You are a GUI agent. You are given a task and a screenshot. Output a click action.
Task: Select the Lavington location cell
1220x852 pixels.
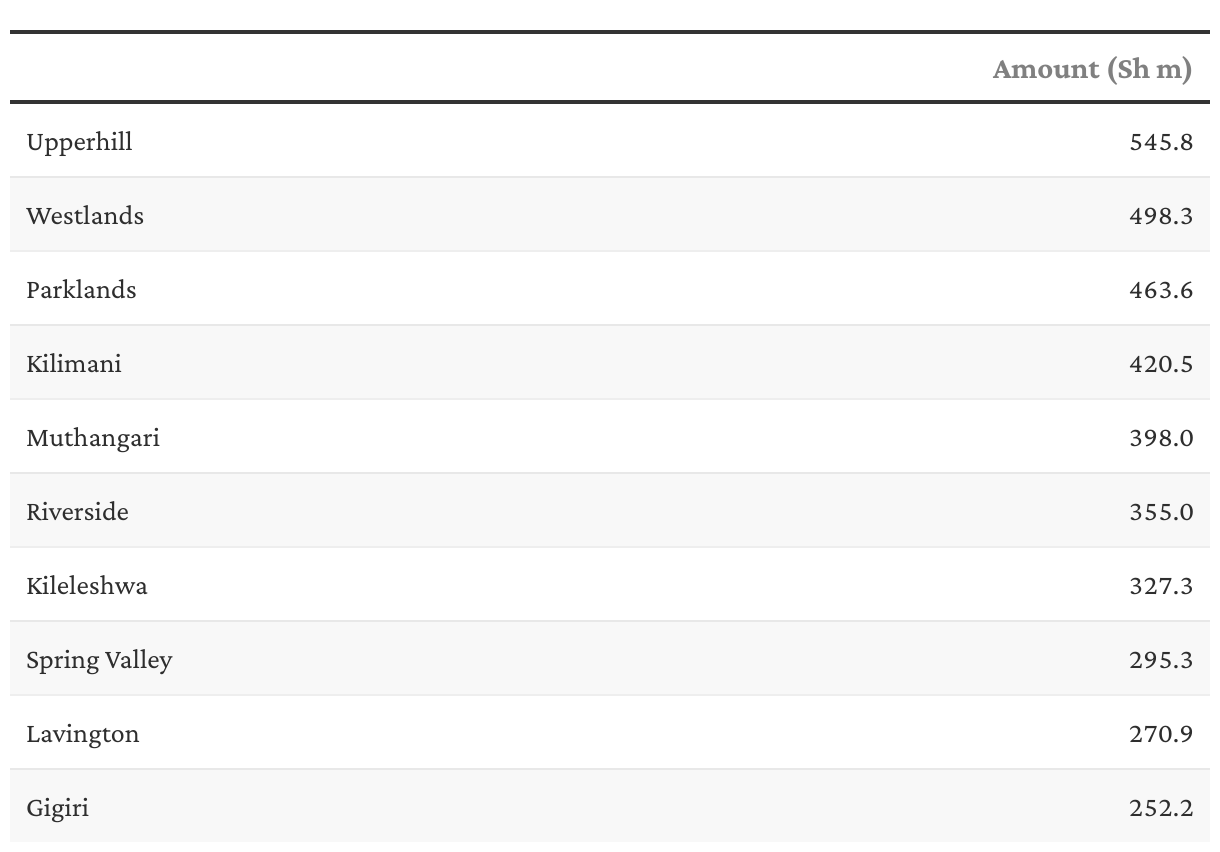pos(83,734)
